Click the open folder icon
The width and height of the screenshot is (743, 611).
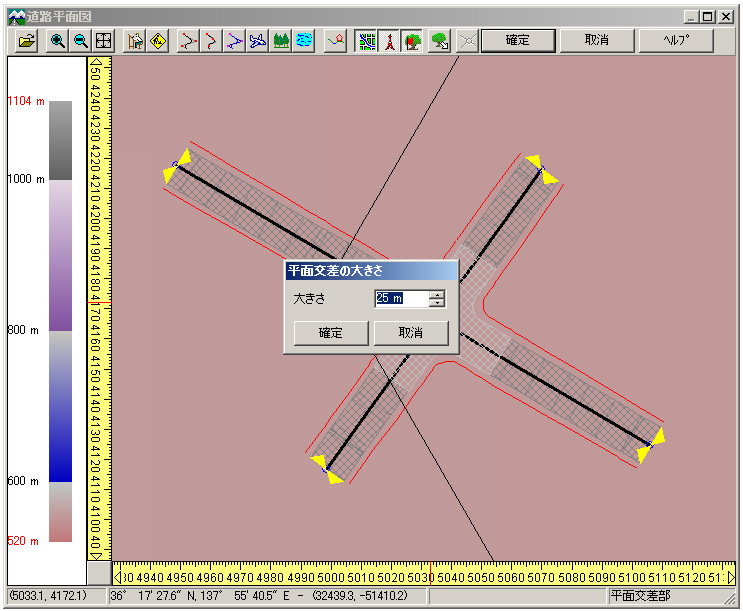pos(27,41)
